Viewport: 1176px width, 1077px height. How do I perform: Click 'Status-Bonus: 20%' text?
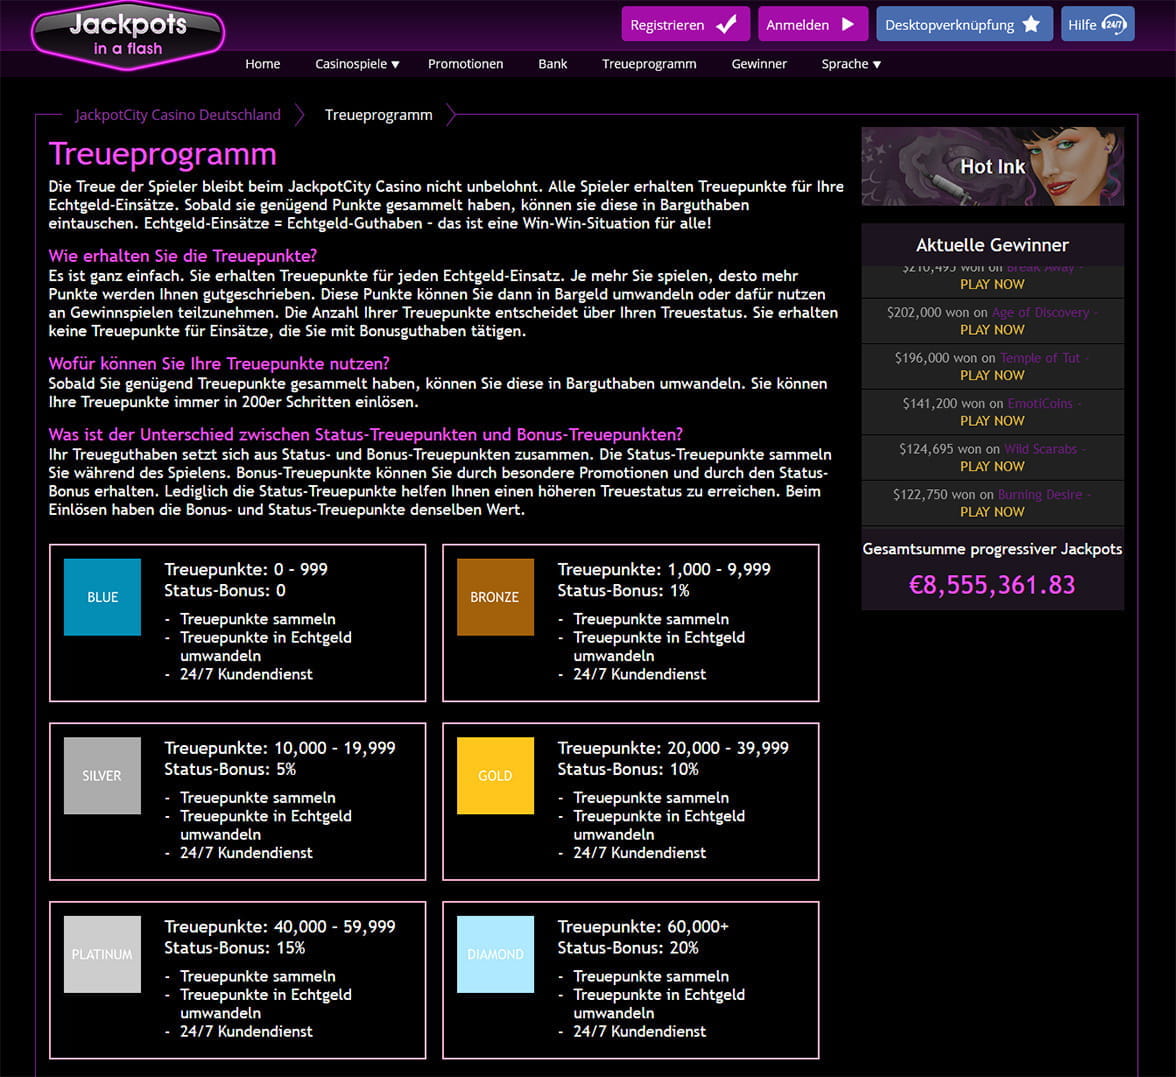point(628,948)
